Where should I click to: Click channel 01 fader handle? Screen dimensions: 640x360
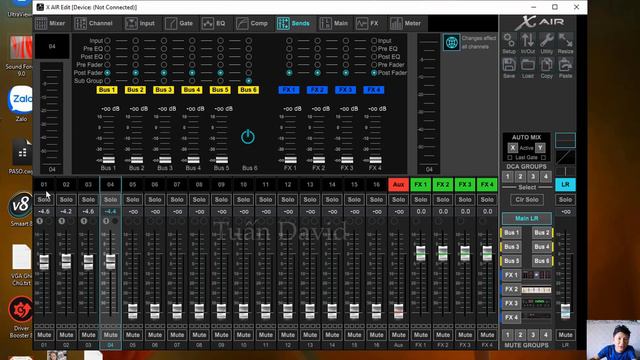[x=44, y=262]
